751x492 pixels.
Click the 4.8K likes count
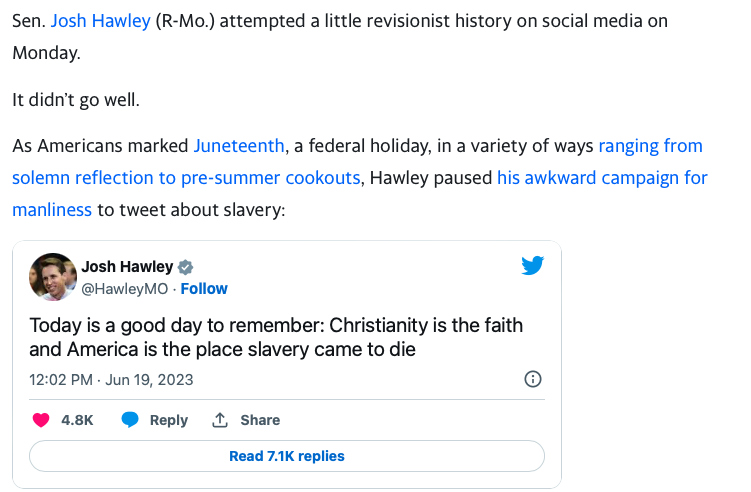[x=77, y=420]
